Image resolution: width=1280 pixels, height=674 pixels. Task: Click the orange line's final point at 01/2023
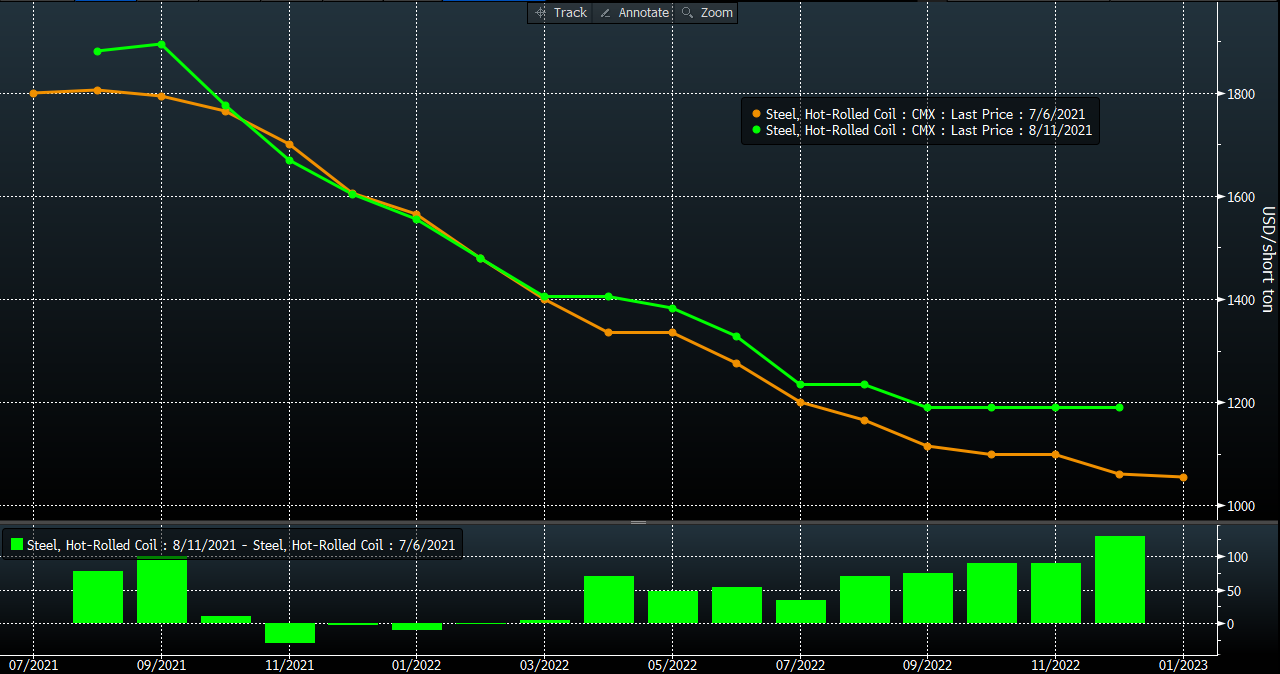pyautogui.click(x=1183, y=477)
